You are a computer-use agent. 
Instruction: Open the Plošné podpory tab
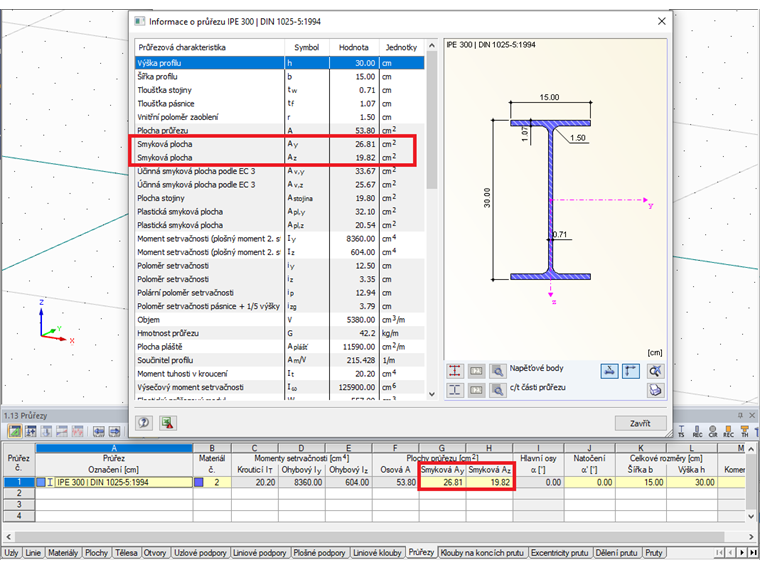(x=319, y=553)
